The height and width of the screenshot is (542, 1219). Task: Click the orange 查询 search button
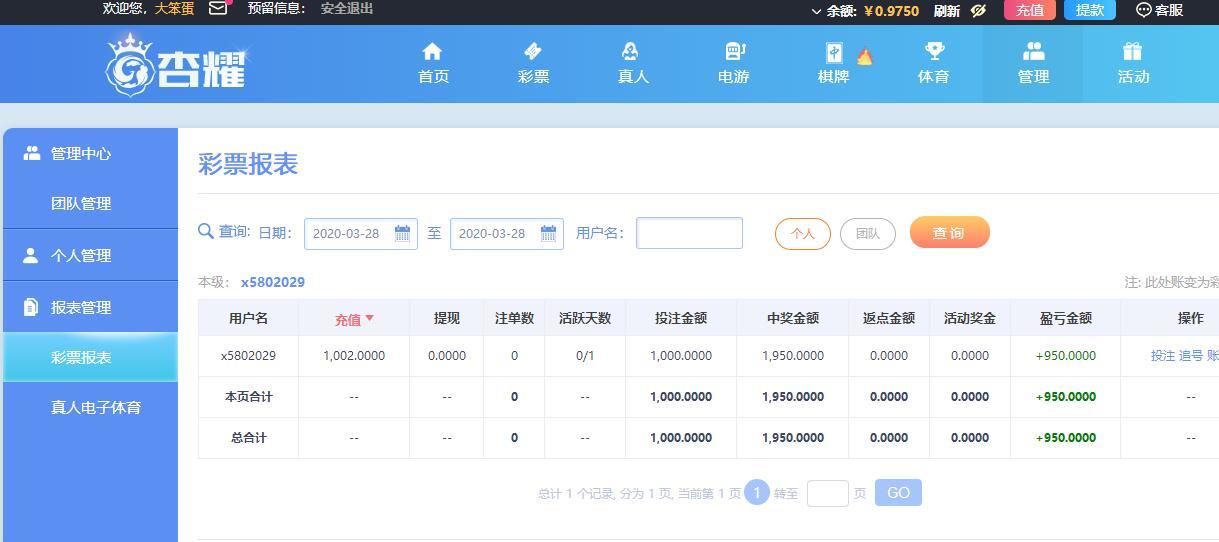(950, 233)
